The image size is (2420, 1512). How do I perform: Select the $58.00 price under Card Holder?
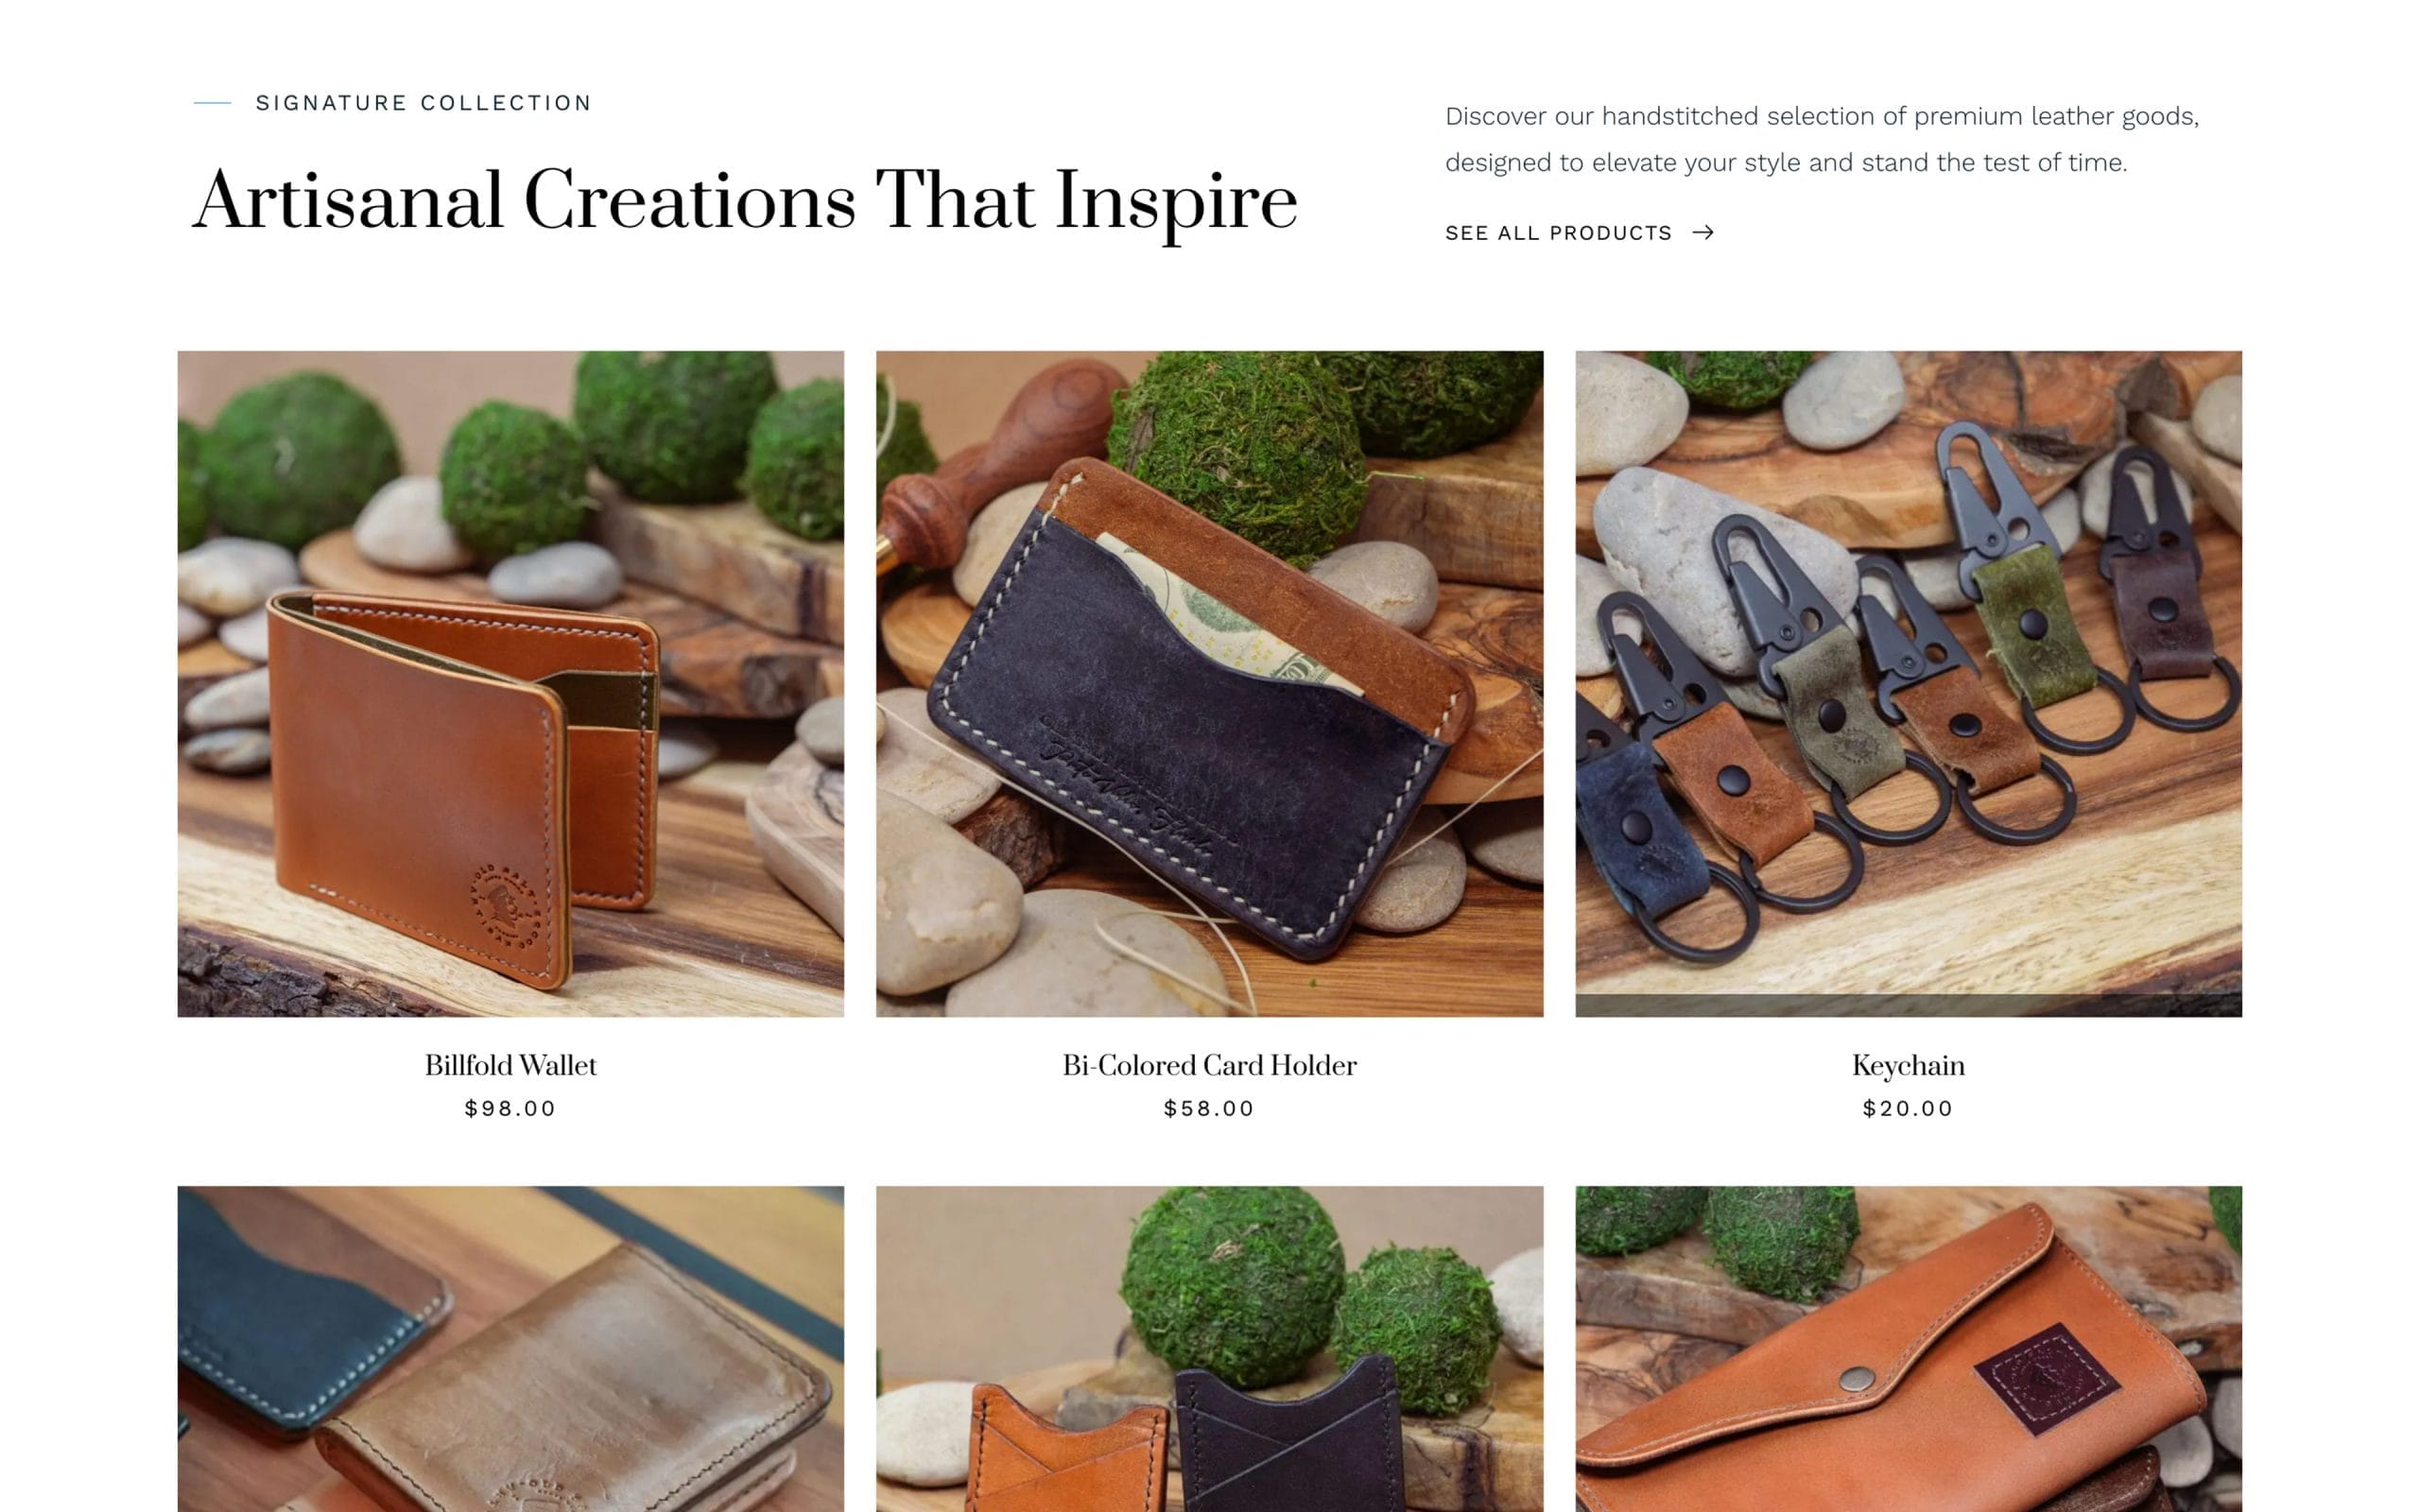(1209, 1108)
